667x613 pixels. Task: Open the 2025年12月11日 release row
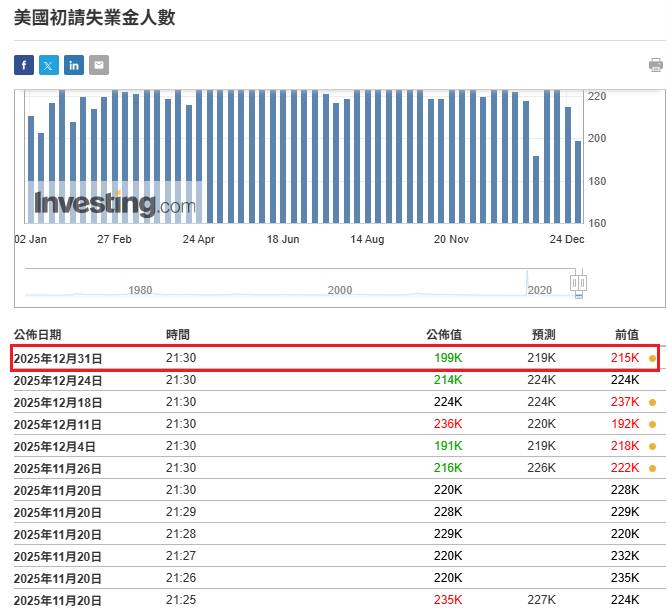(x=57, y=424)
